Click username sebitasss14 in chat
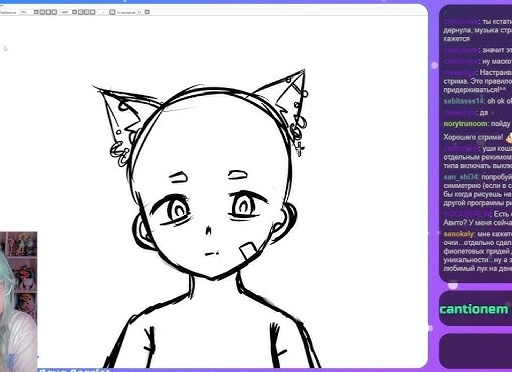Screen dimensions: 512x372 (463, 101)
